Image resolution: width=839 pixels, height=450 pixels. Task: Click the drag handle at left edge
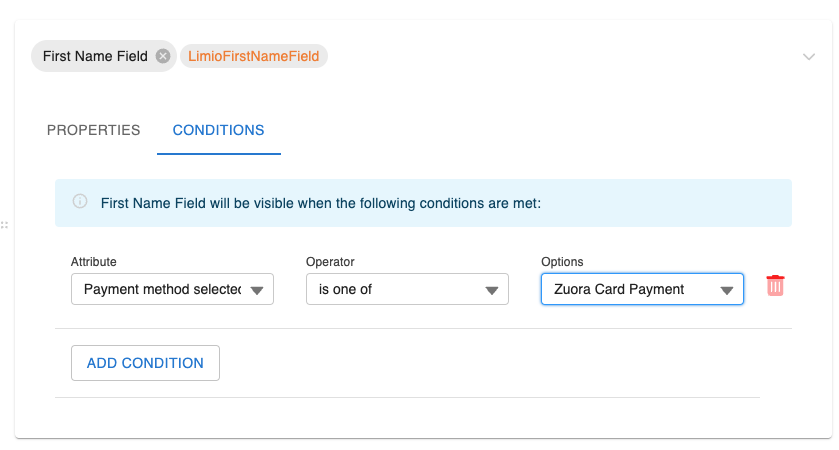tap(5, 225)
